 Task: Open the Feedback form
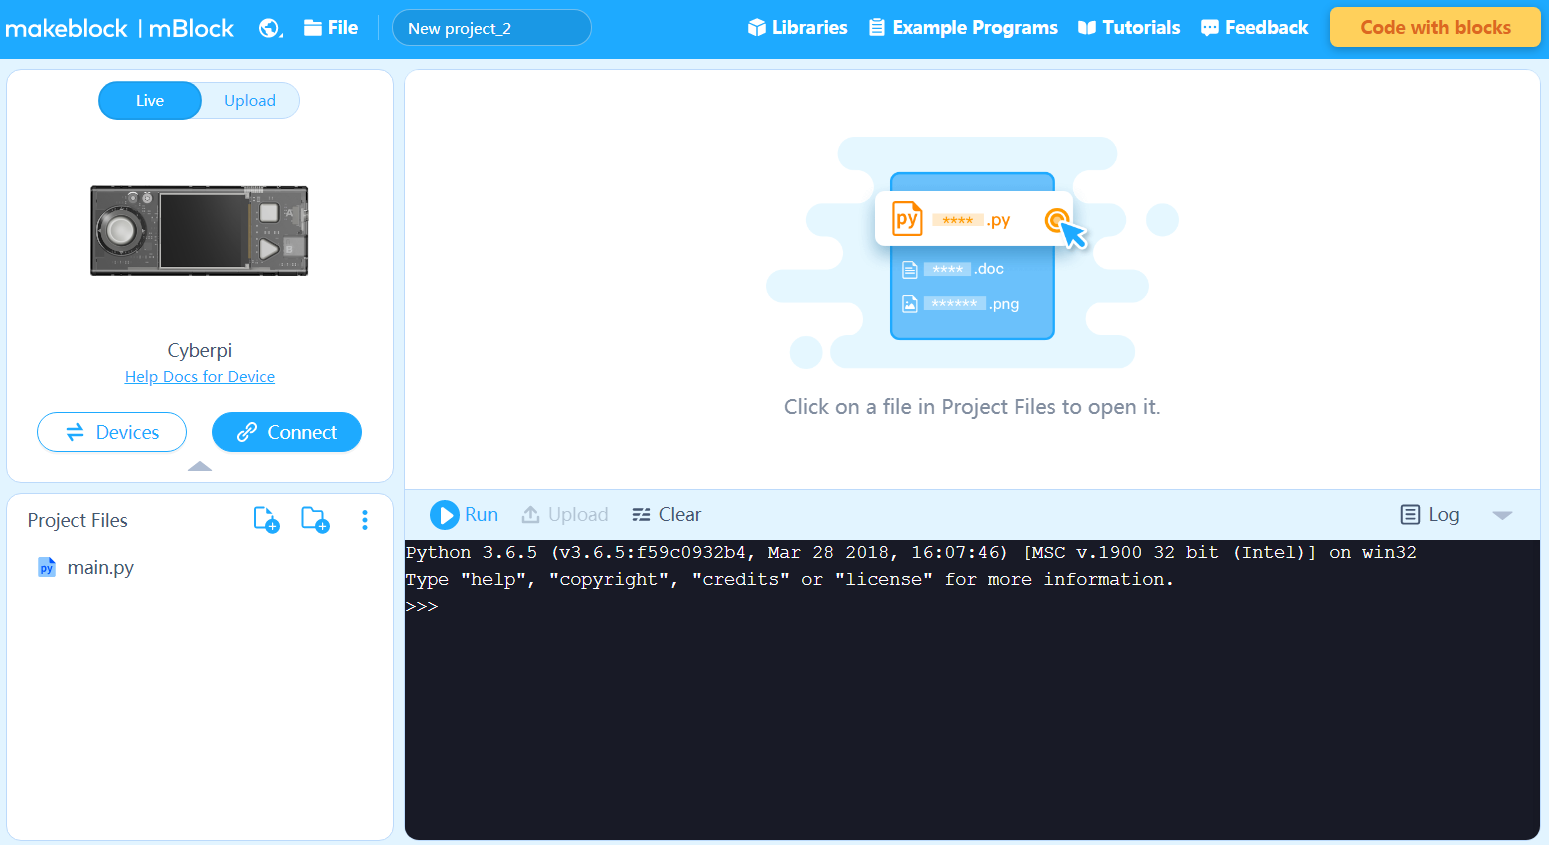(1254, 28)
